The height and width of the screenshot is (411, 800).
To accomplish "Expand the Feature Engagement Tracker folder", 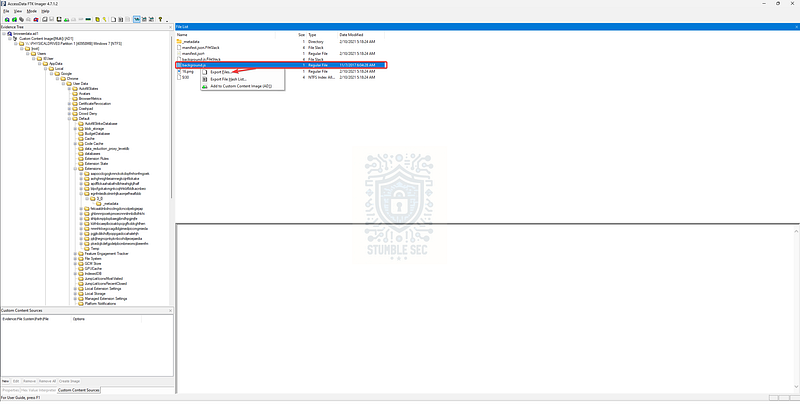I will click(x=75, y=253).
